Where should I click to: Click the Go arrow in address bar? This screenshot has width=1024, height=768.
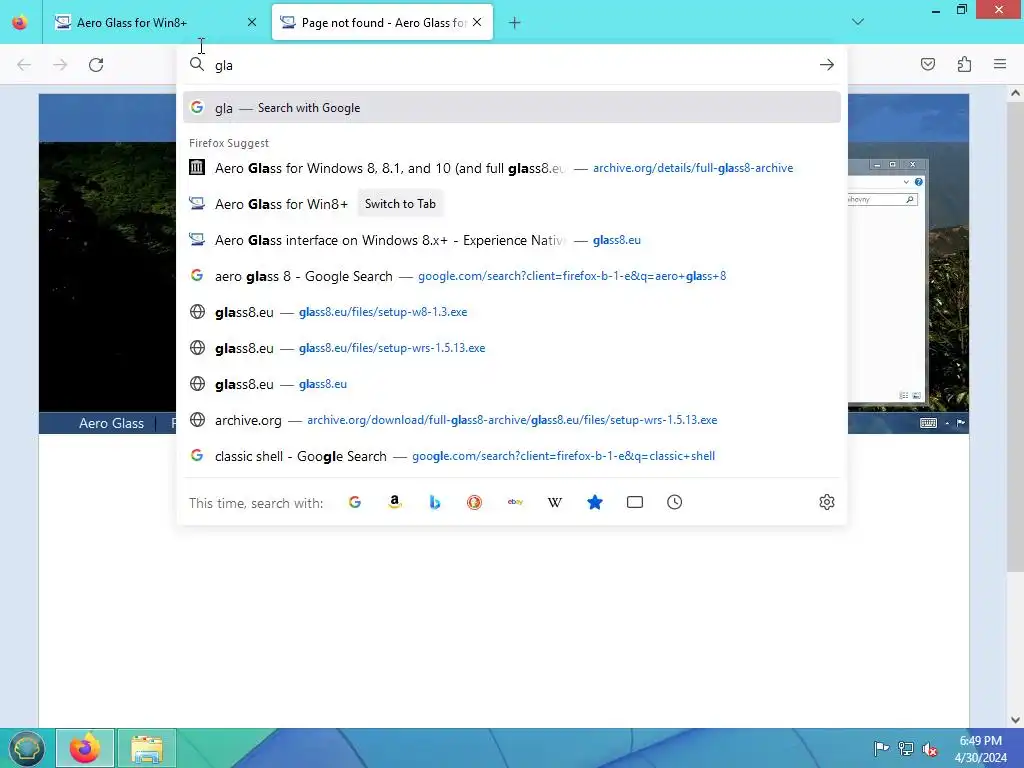[x=827, y=65]
